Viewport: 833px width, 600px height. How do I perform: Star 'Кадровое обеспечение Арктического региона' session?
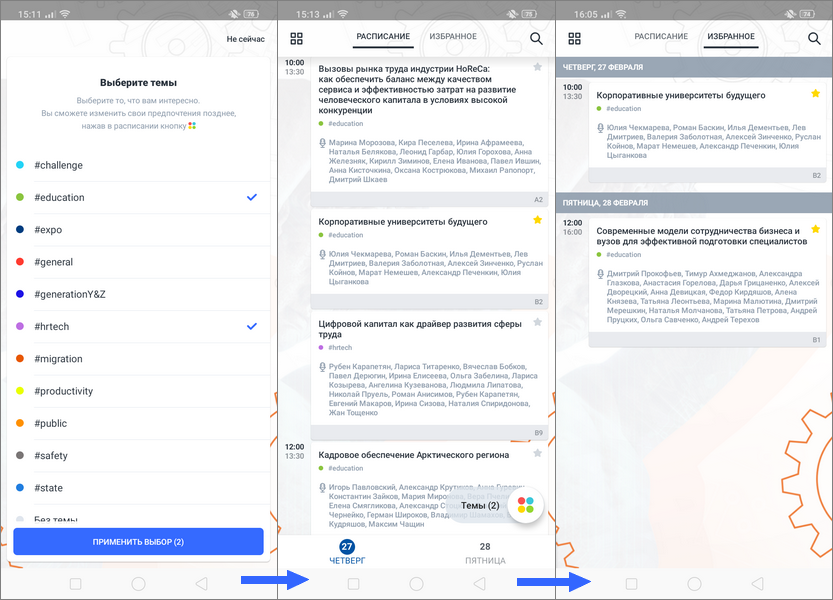(538, 453)
